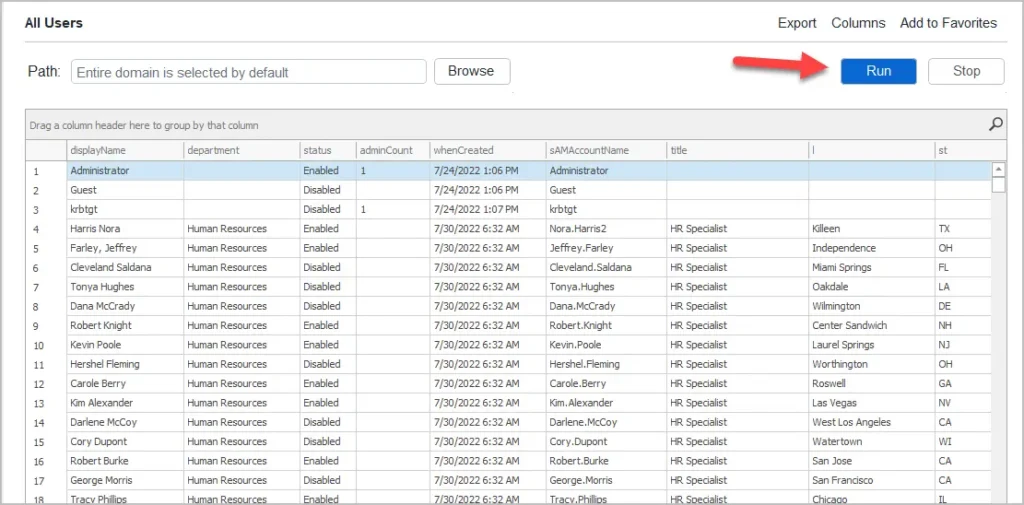Click the Laurel Springs city cell
Screen dimensions: 1024x505
point(872,344)
